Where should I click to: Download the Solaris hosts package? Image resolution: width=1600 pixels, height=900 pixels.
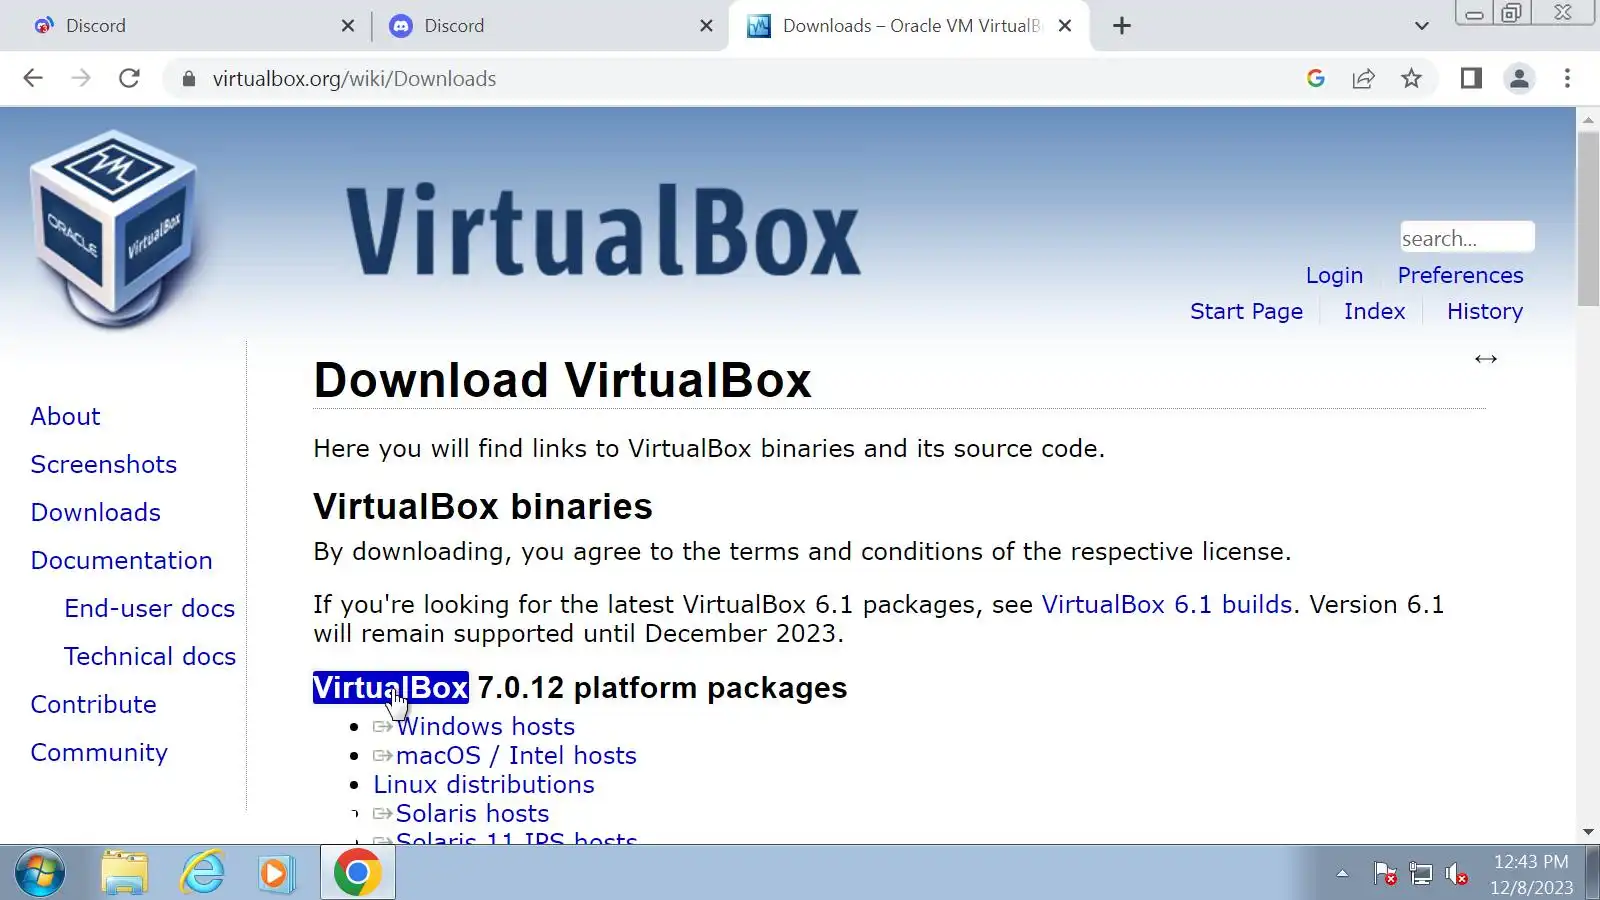(472, 813)
